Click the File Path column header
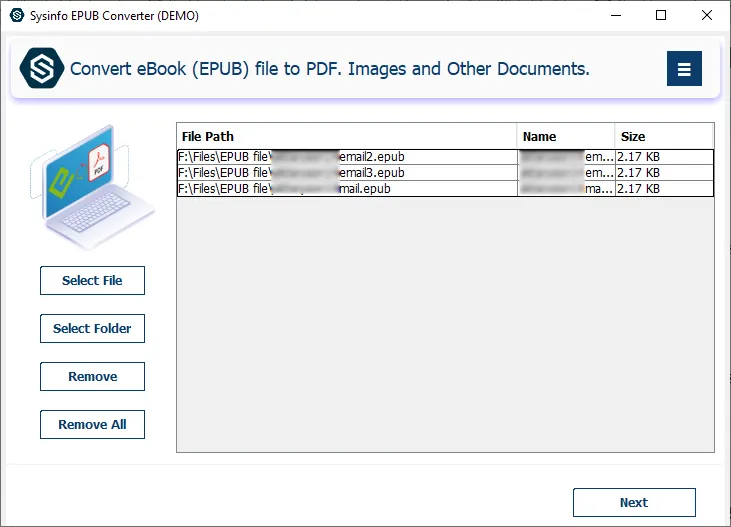Viewport: 731px width, 527px height. 346,137
